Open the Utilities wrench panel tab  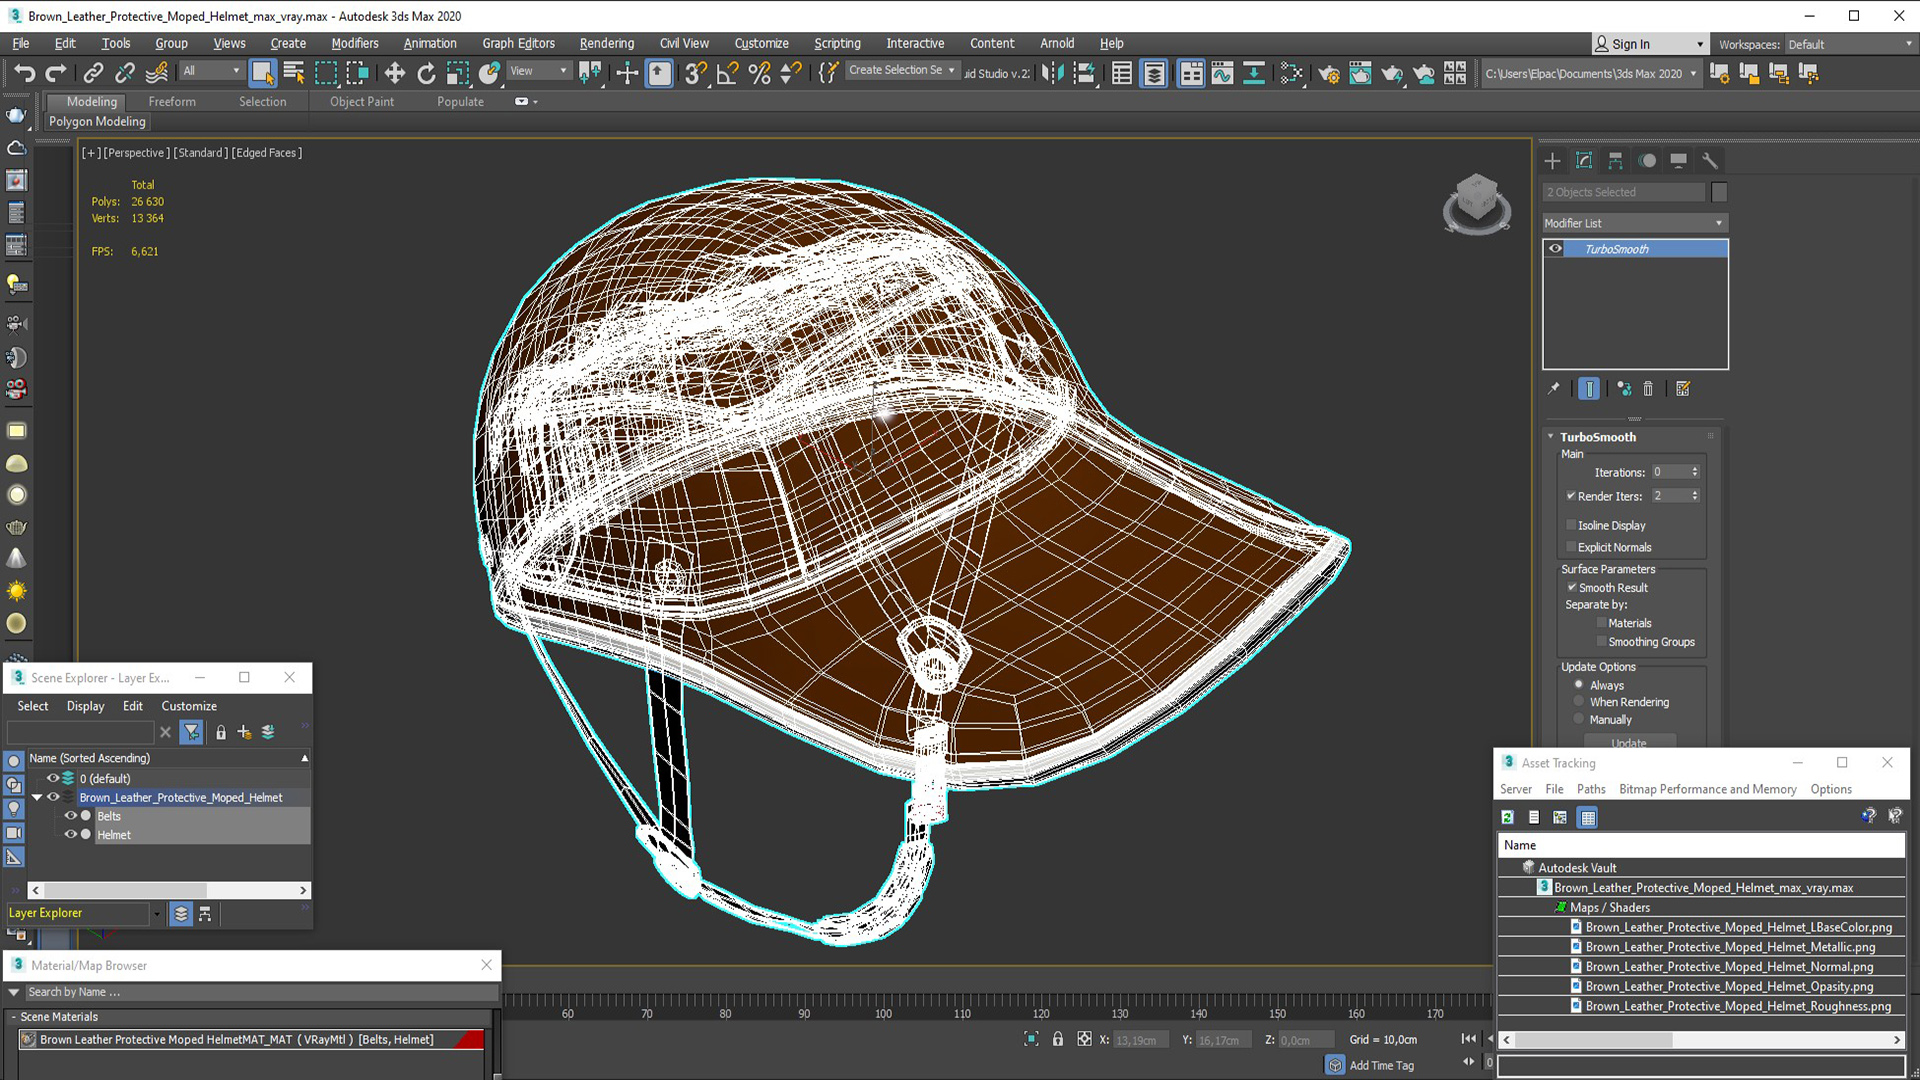[1710, 161]
